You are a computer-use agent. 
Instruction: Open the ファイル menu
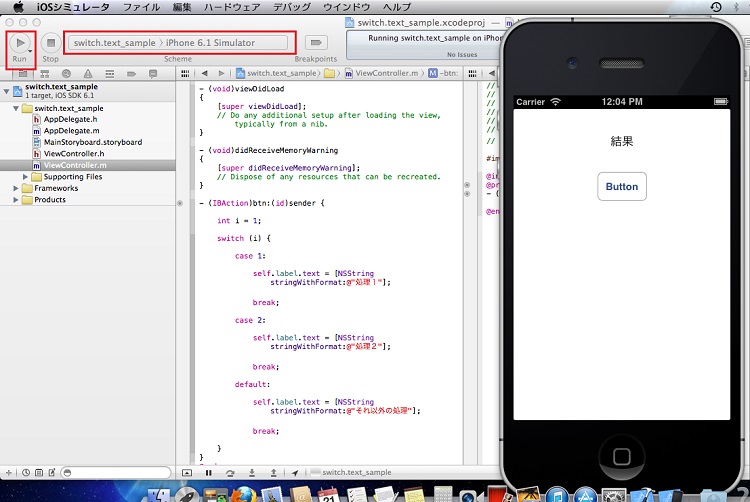(x=142, y=7)
